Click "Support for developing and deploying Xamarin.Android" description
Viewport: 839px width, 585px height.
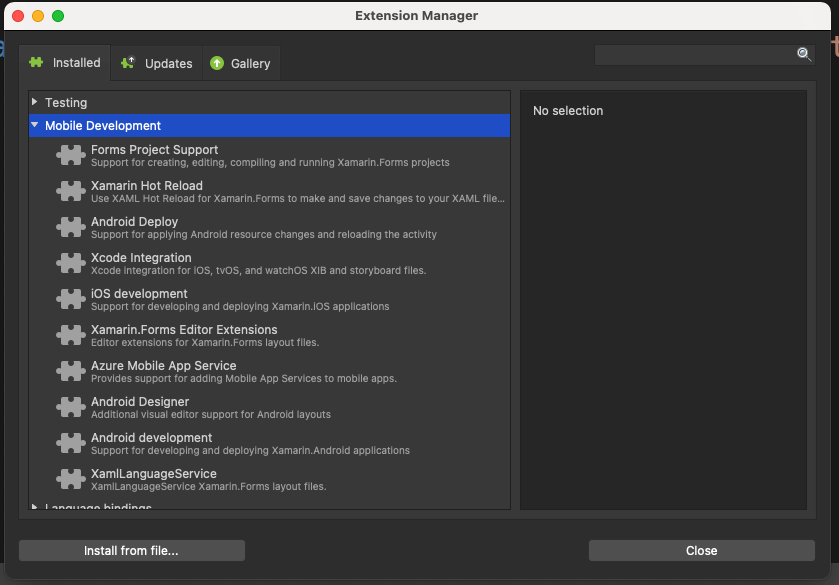point(250,450)
